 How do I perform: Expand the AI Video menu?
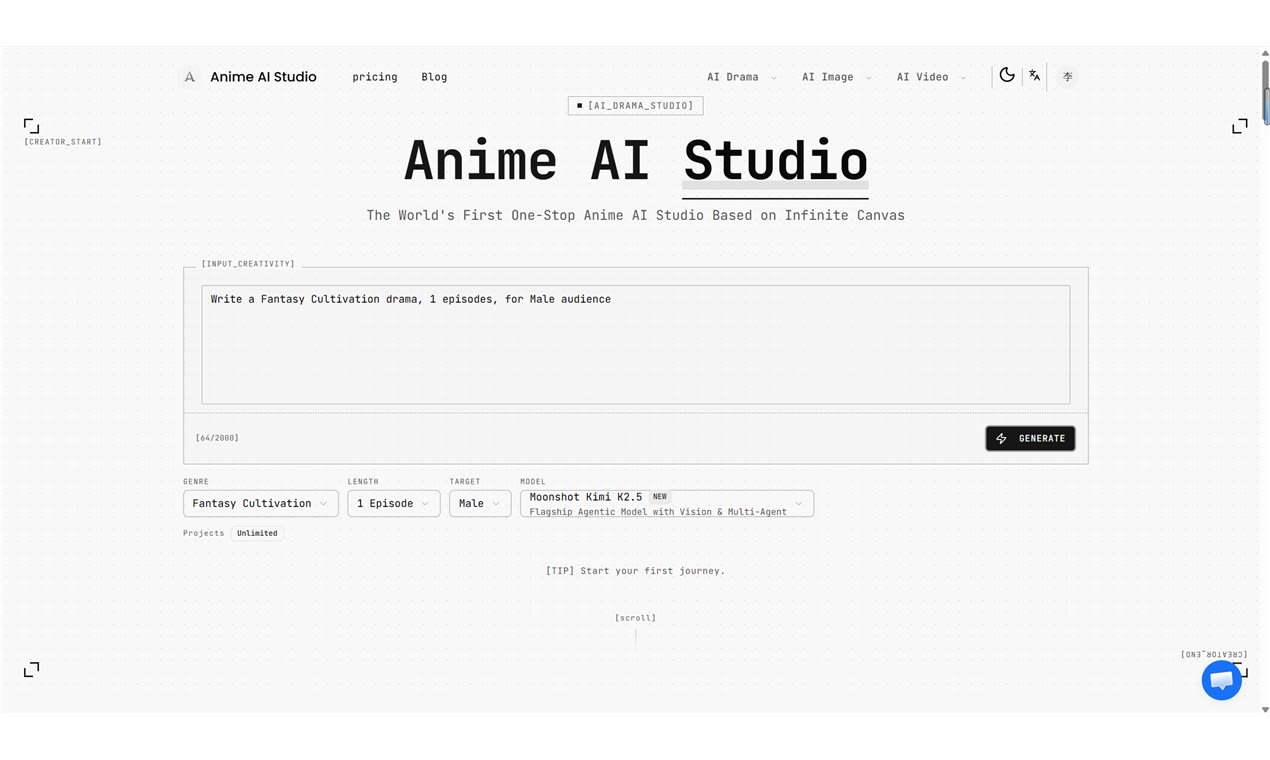(x=931, y=77)
